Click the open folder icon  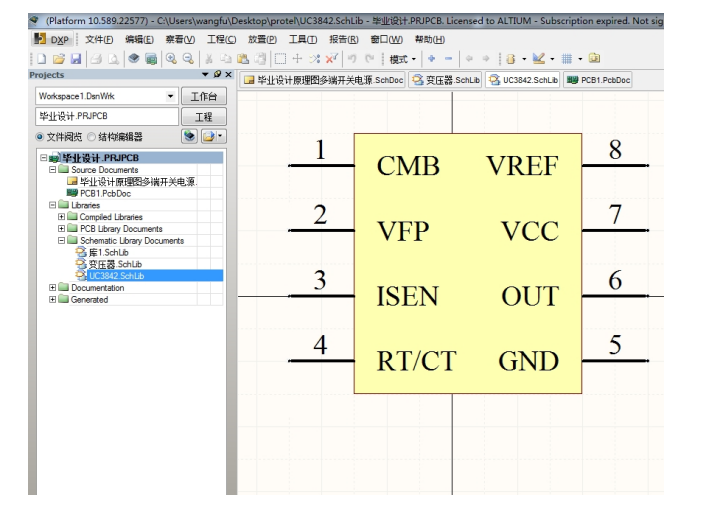59,59
